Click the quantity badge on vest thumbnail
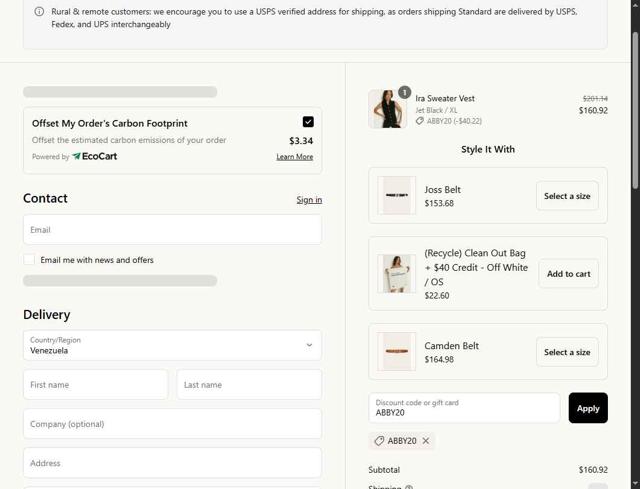640x489 pixels. pyautogui.click(x=404, y=92)
